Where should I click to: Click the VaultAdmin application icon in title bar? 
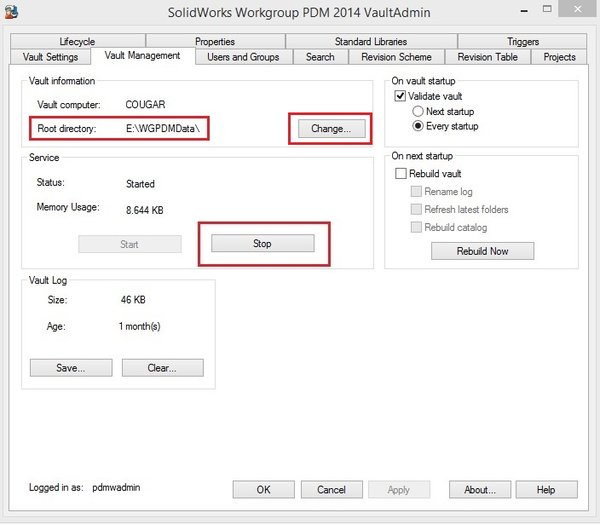pyautogui.click(x=11, y=11)
